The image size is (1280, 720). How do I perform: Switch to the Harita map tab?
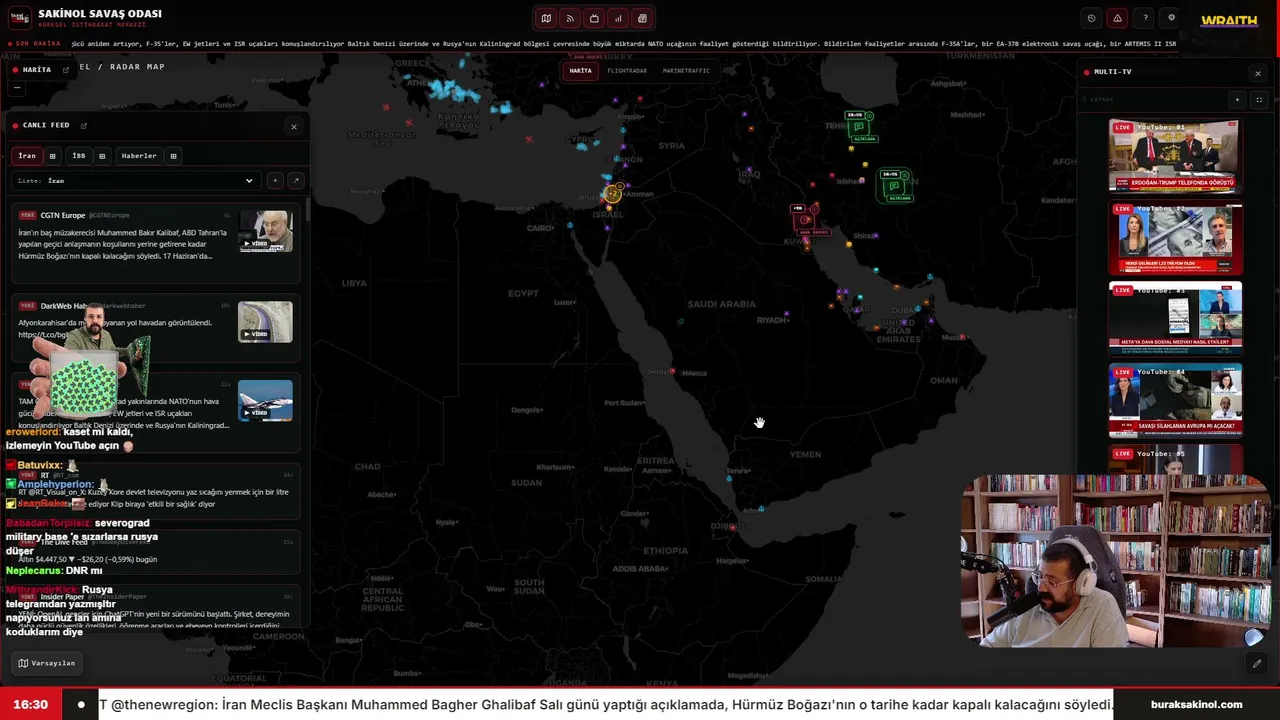point(580,71)
